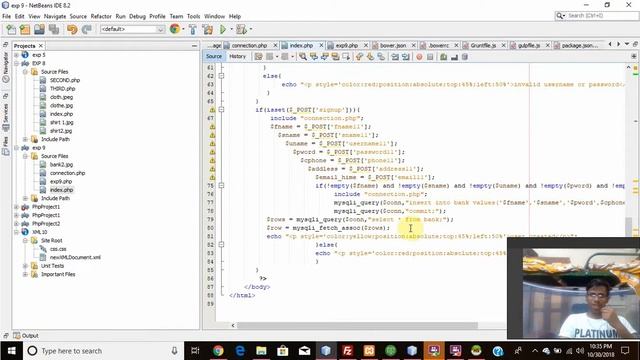
Task: Click the Shift Line Left icon
Action: pyautogui.click(x=395, y=57)
